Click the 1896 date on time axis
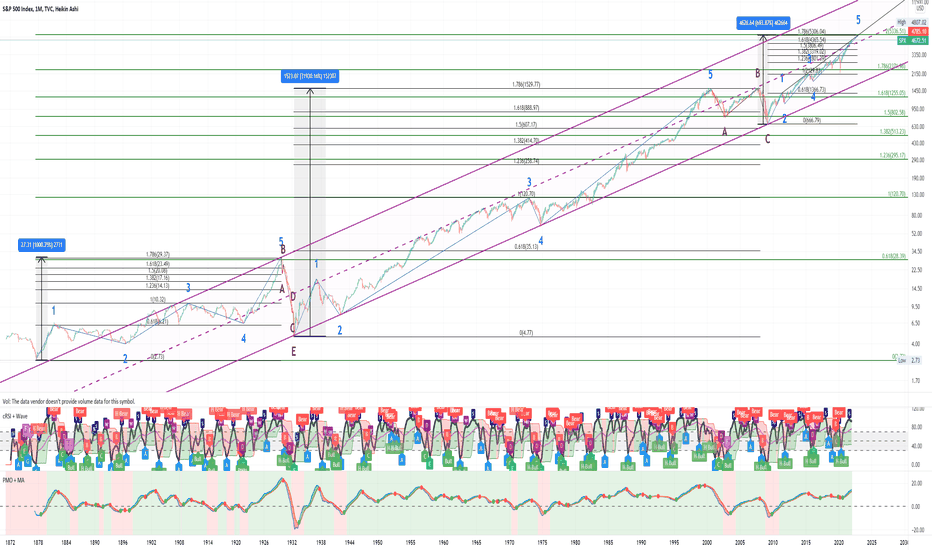This screenshot has width=932, height=550. [123, 543]
